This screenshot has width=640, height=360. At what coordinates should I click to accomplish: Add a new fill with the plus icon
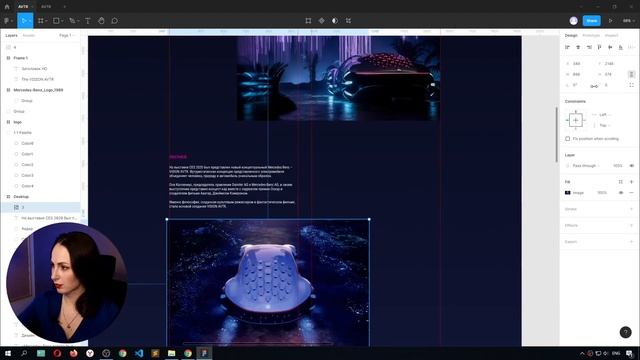click(631, 182)
